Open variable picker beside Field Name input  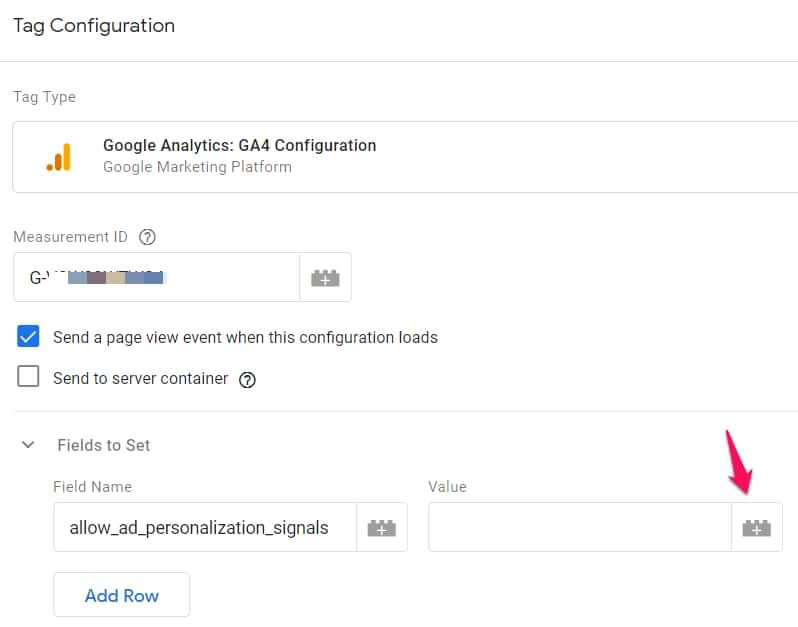(382, 528)
